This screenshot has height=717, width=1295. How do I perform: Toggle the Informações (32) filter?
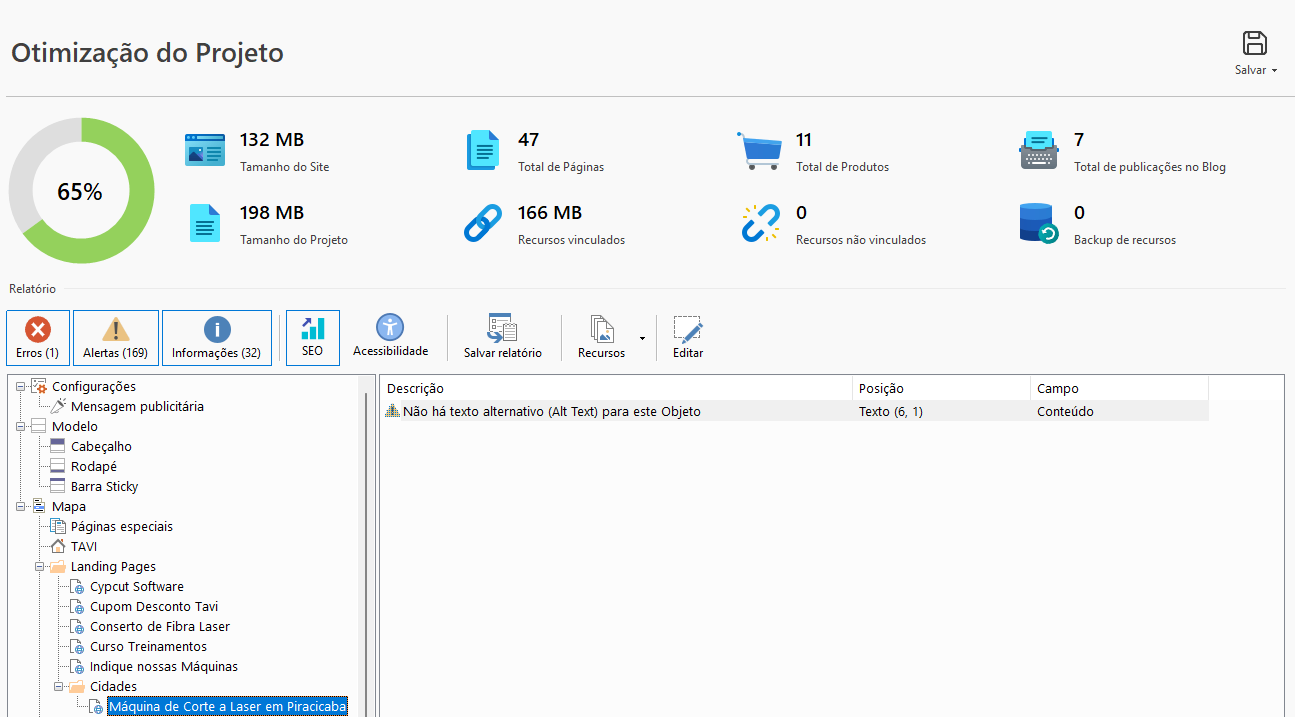216,338
